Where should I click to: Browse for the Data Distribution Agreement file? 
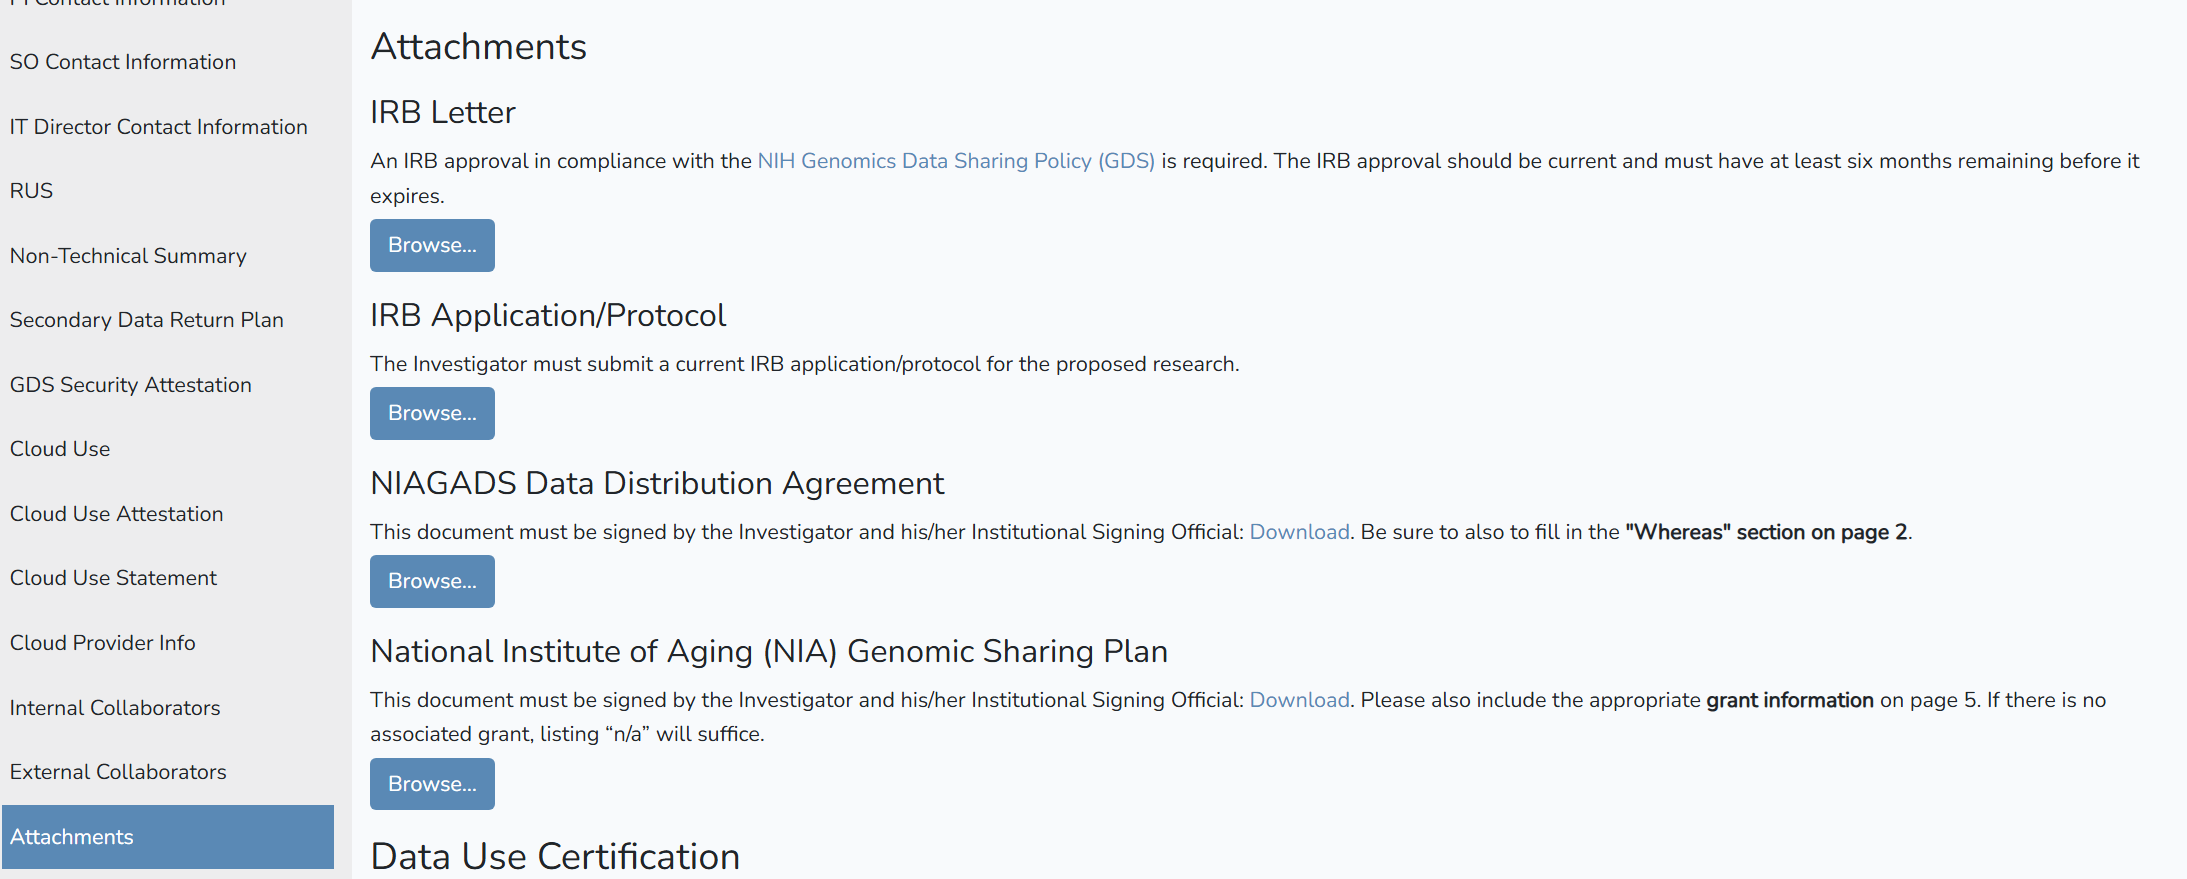pos(432,581)
